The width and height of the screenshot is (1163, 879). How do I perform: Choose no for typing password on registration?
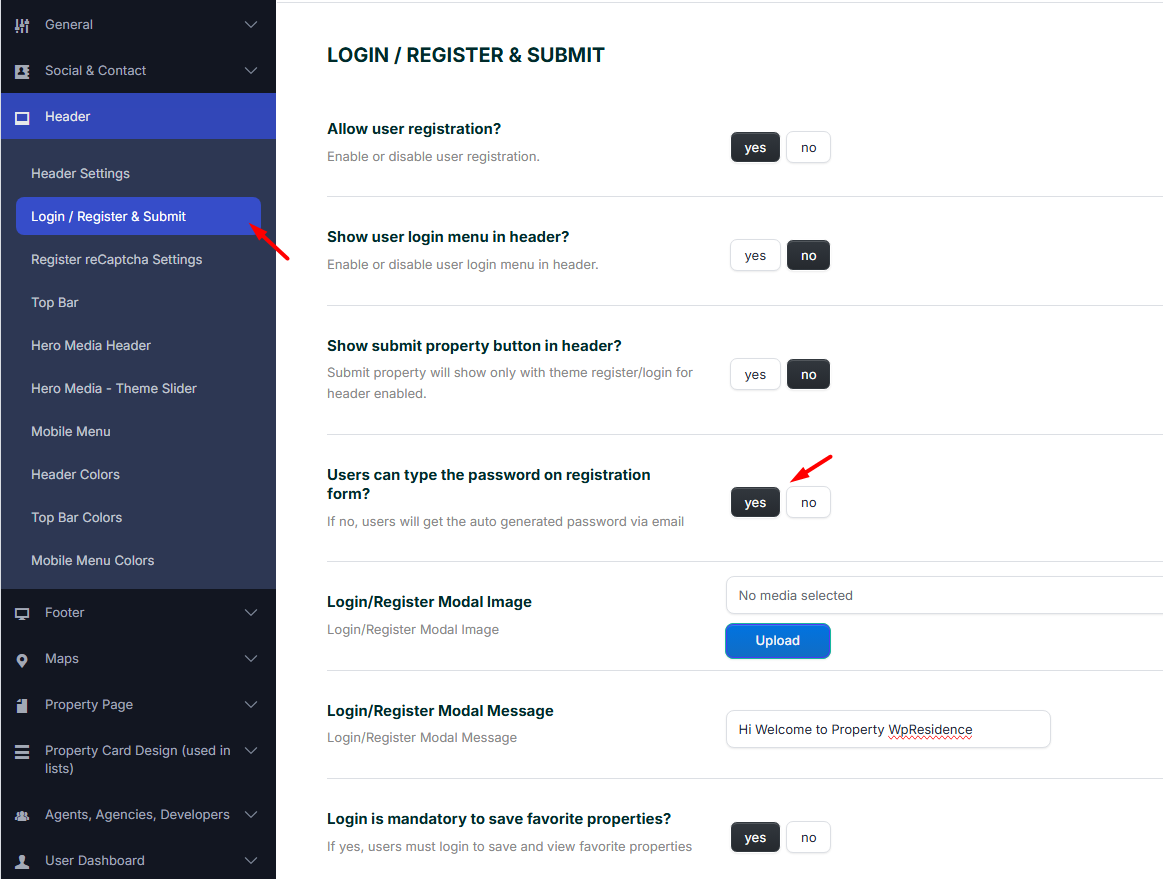click(808, 502)
